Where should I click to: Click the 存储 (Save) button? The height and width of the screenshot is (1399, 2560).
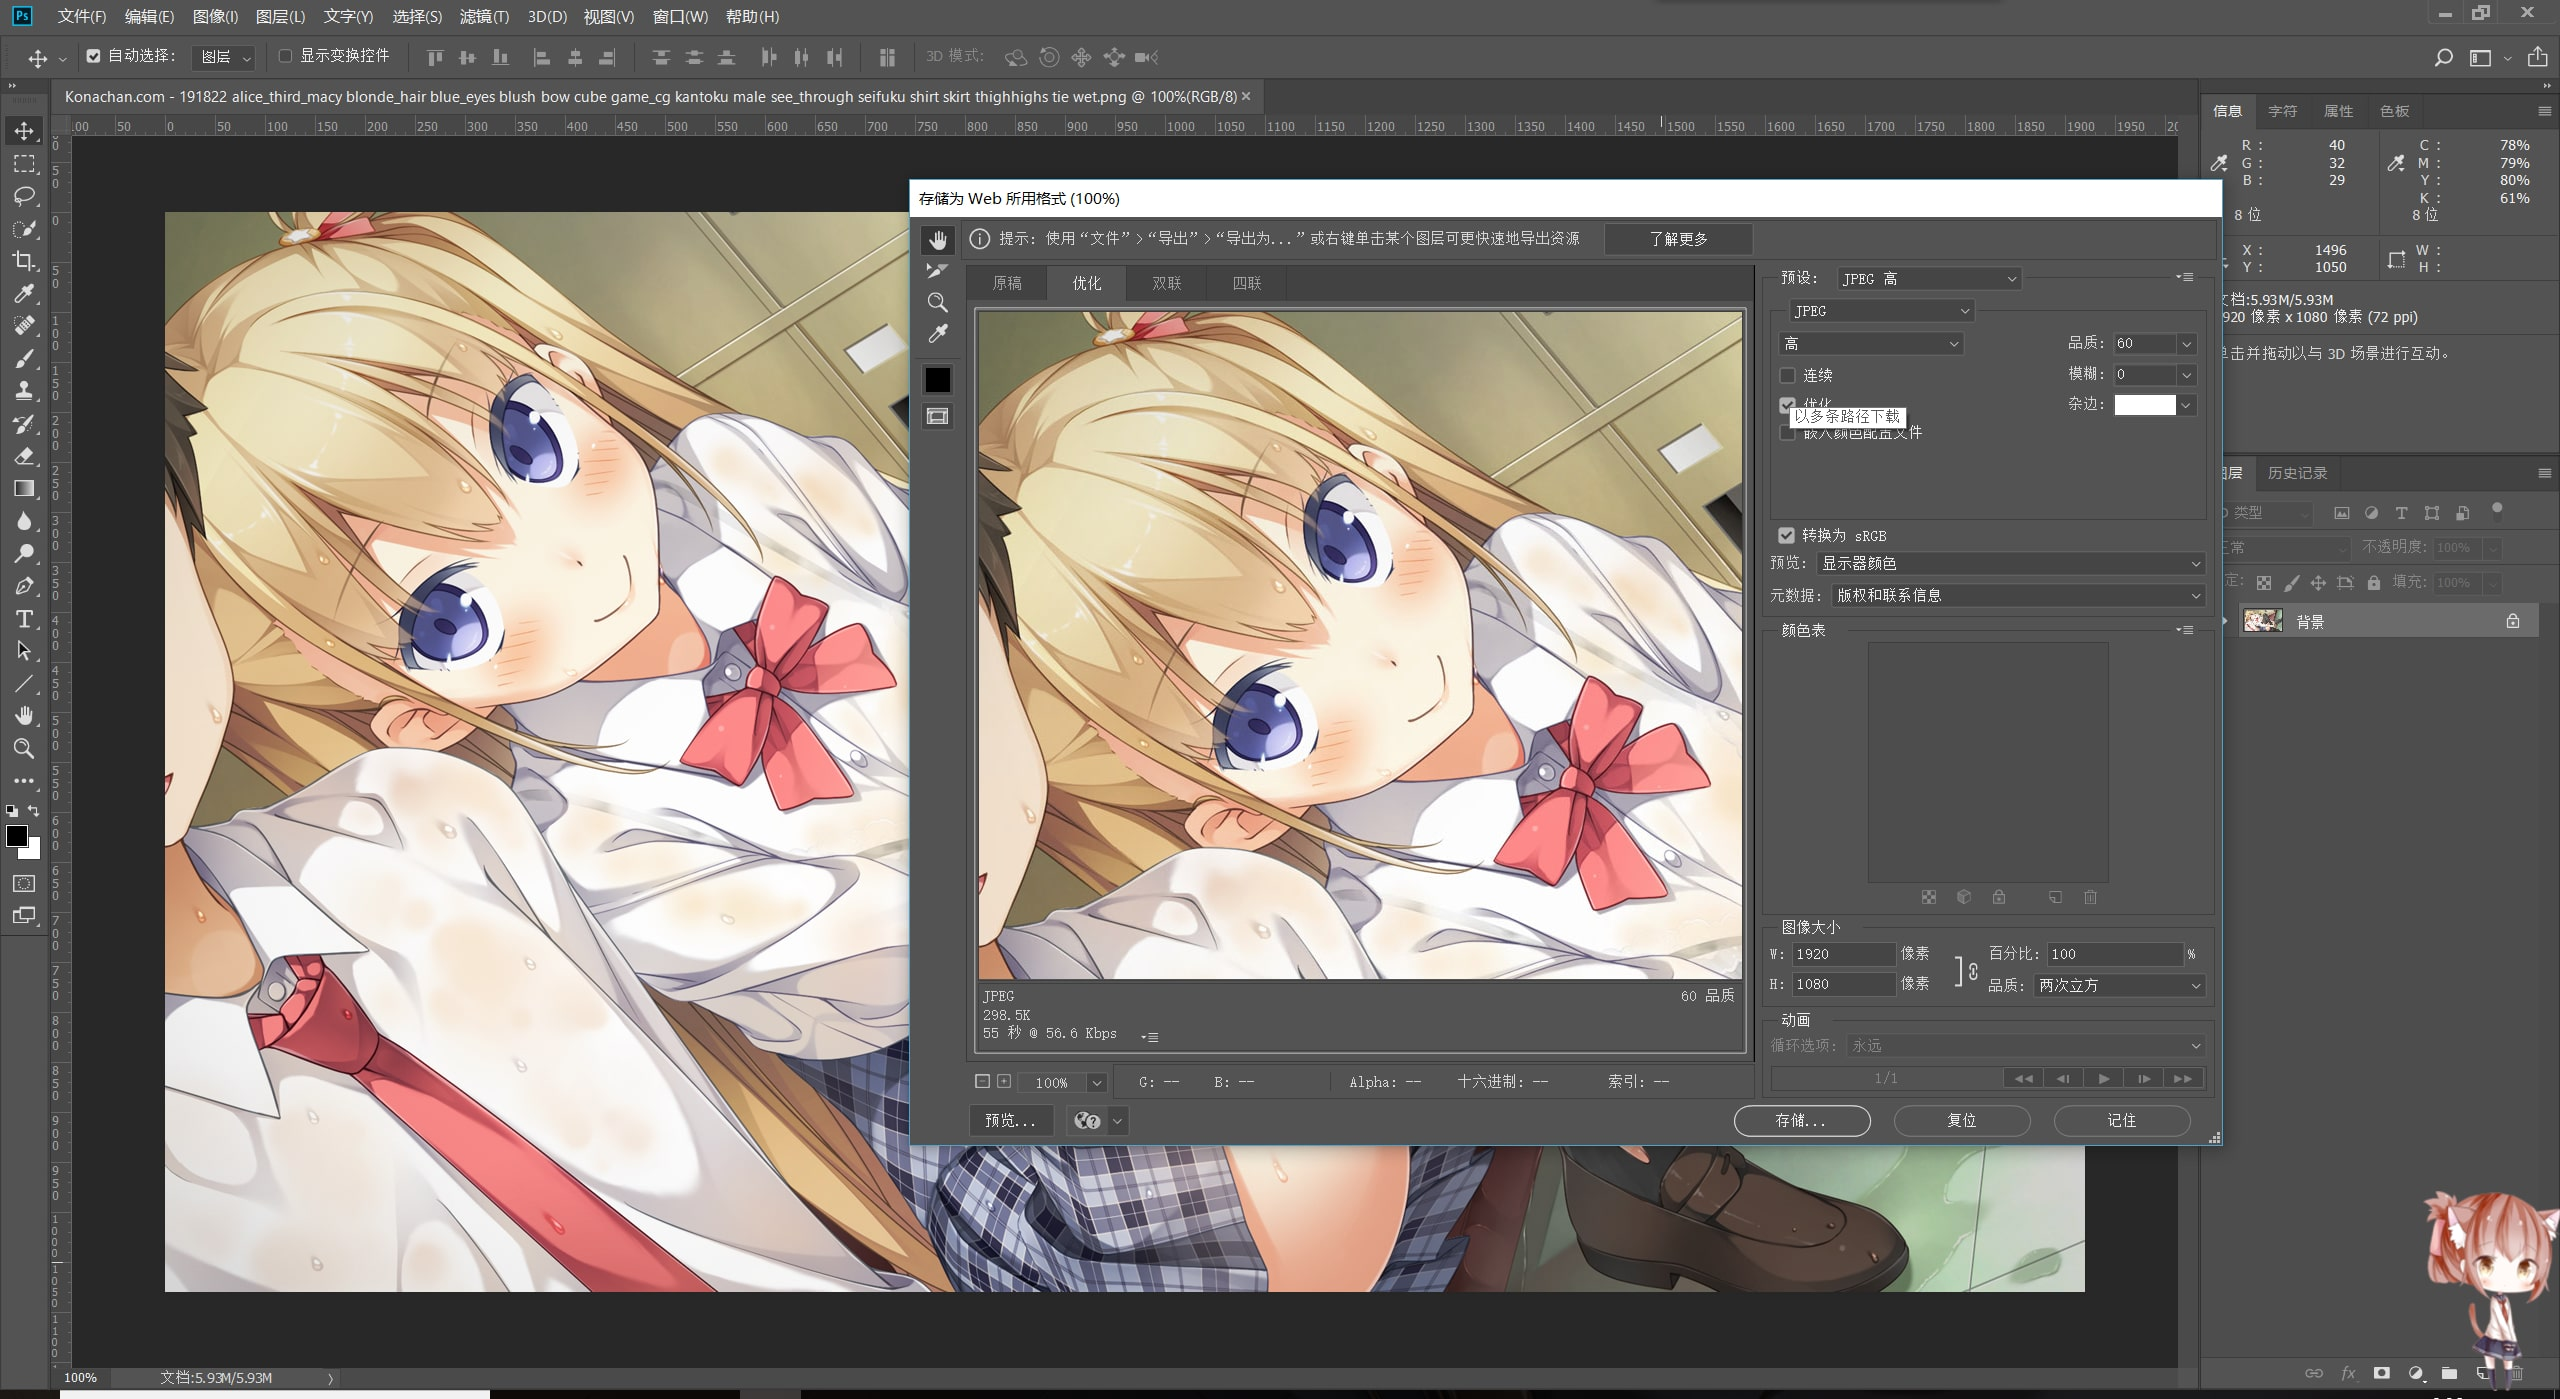click(1801, 1120)
